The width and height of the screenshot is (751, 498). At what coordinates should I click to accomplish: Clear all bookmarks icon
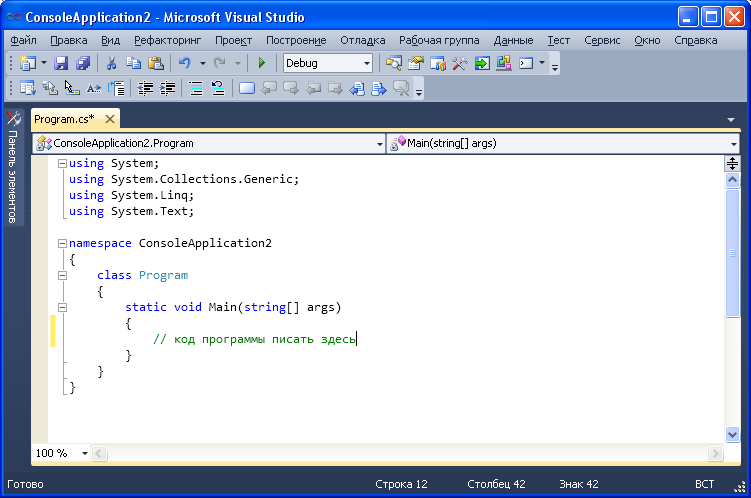[401, 88]
